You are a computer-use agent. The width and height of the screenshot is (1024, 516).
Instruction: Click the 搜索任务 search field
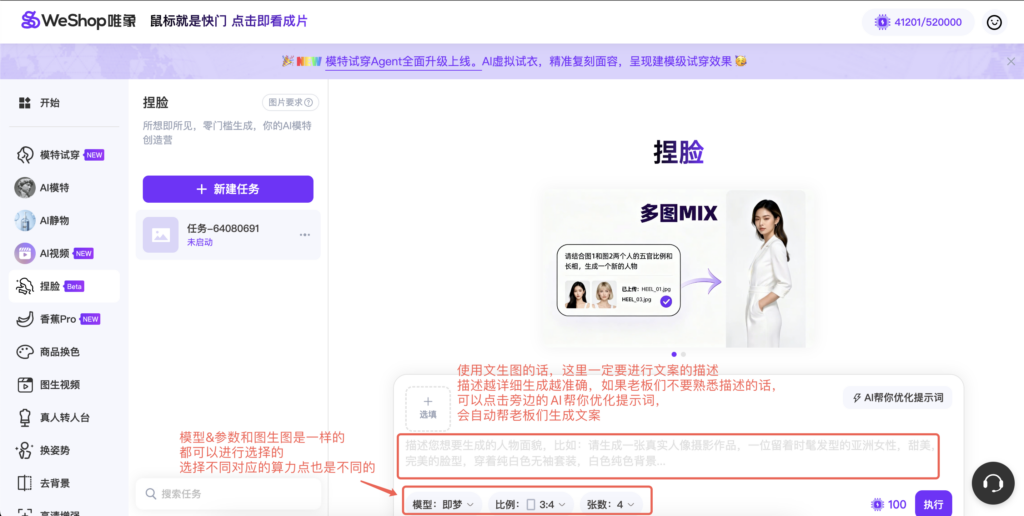tap(228, 493)
